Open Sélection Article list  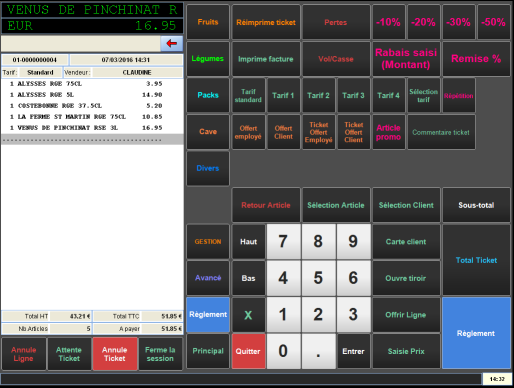point(336,205)
